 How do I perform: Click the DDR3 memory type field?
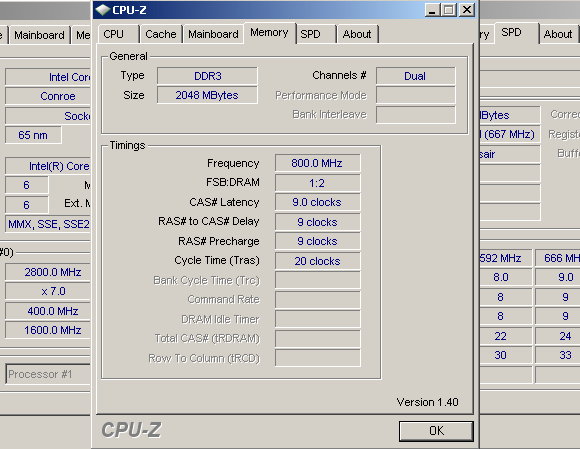point(207,76)
